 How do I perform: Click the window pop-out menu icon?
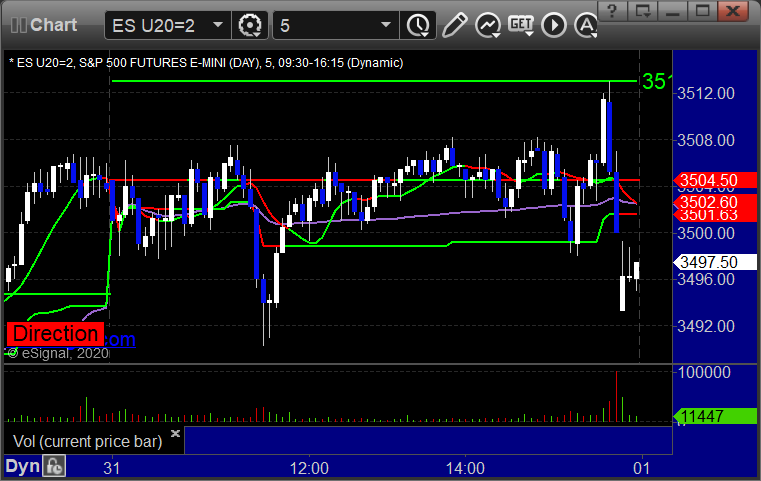tap(643, 11)
